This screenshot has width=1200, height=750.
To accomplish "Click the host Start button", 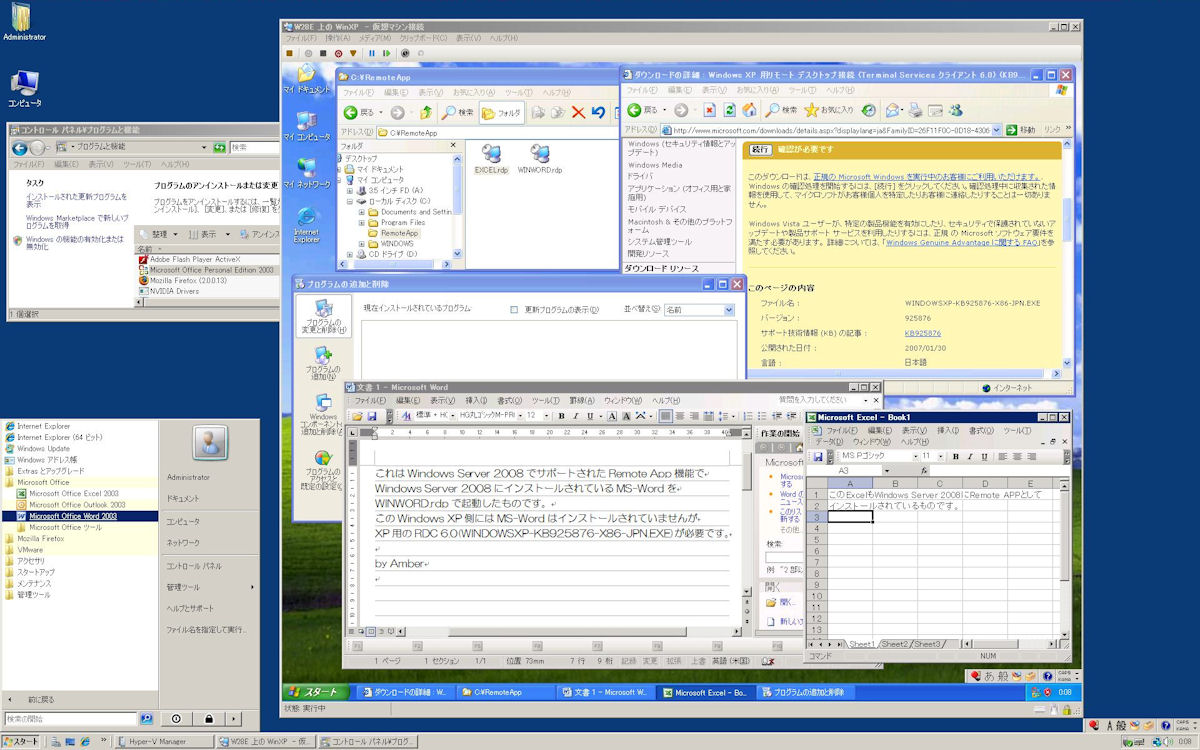I will point(20,742).
